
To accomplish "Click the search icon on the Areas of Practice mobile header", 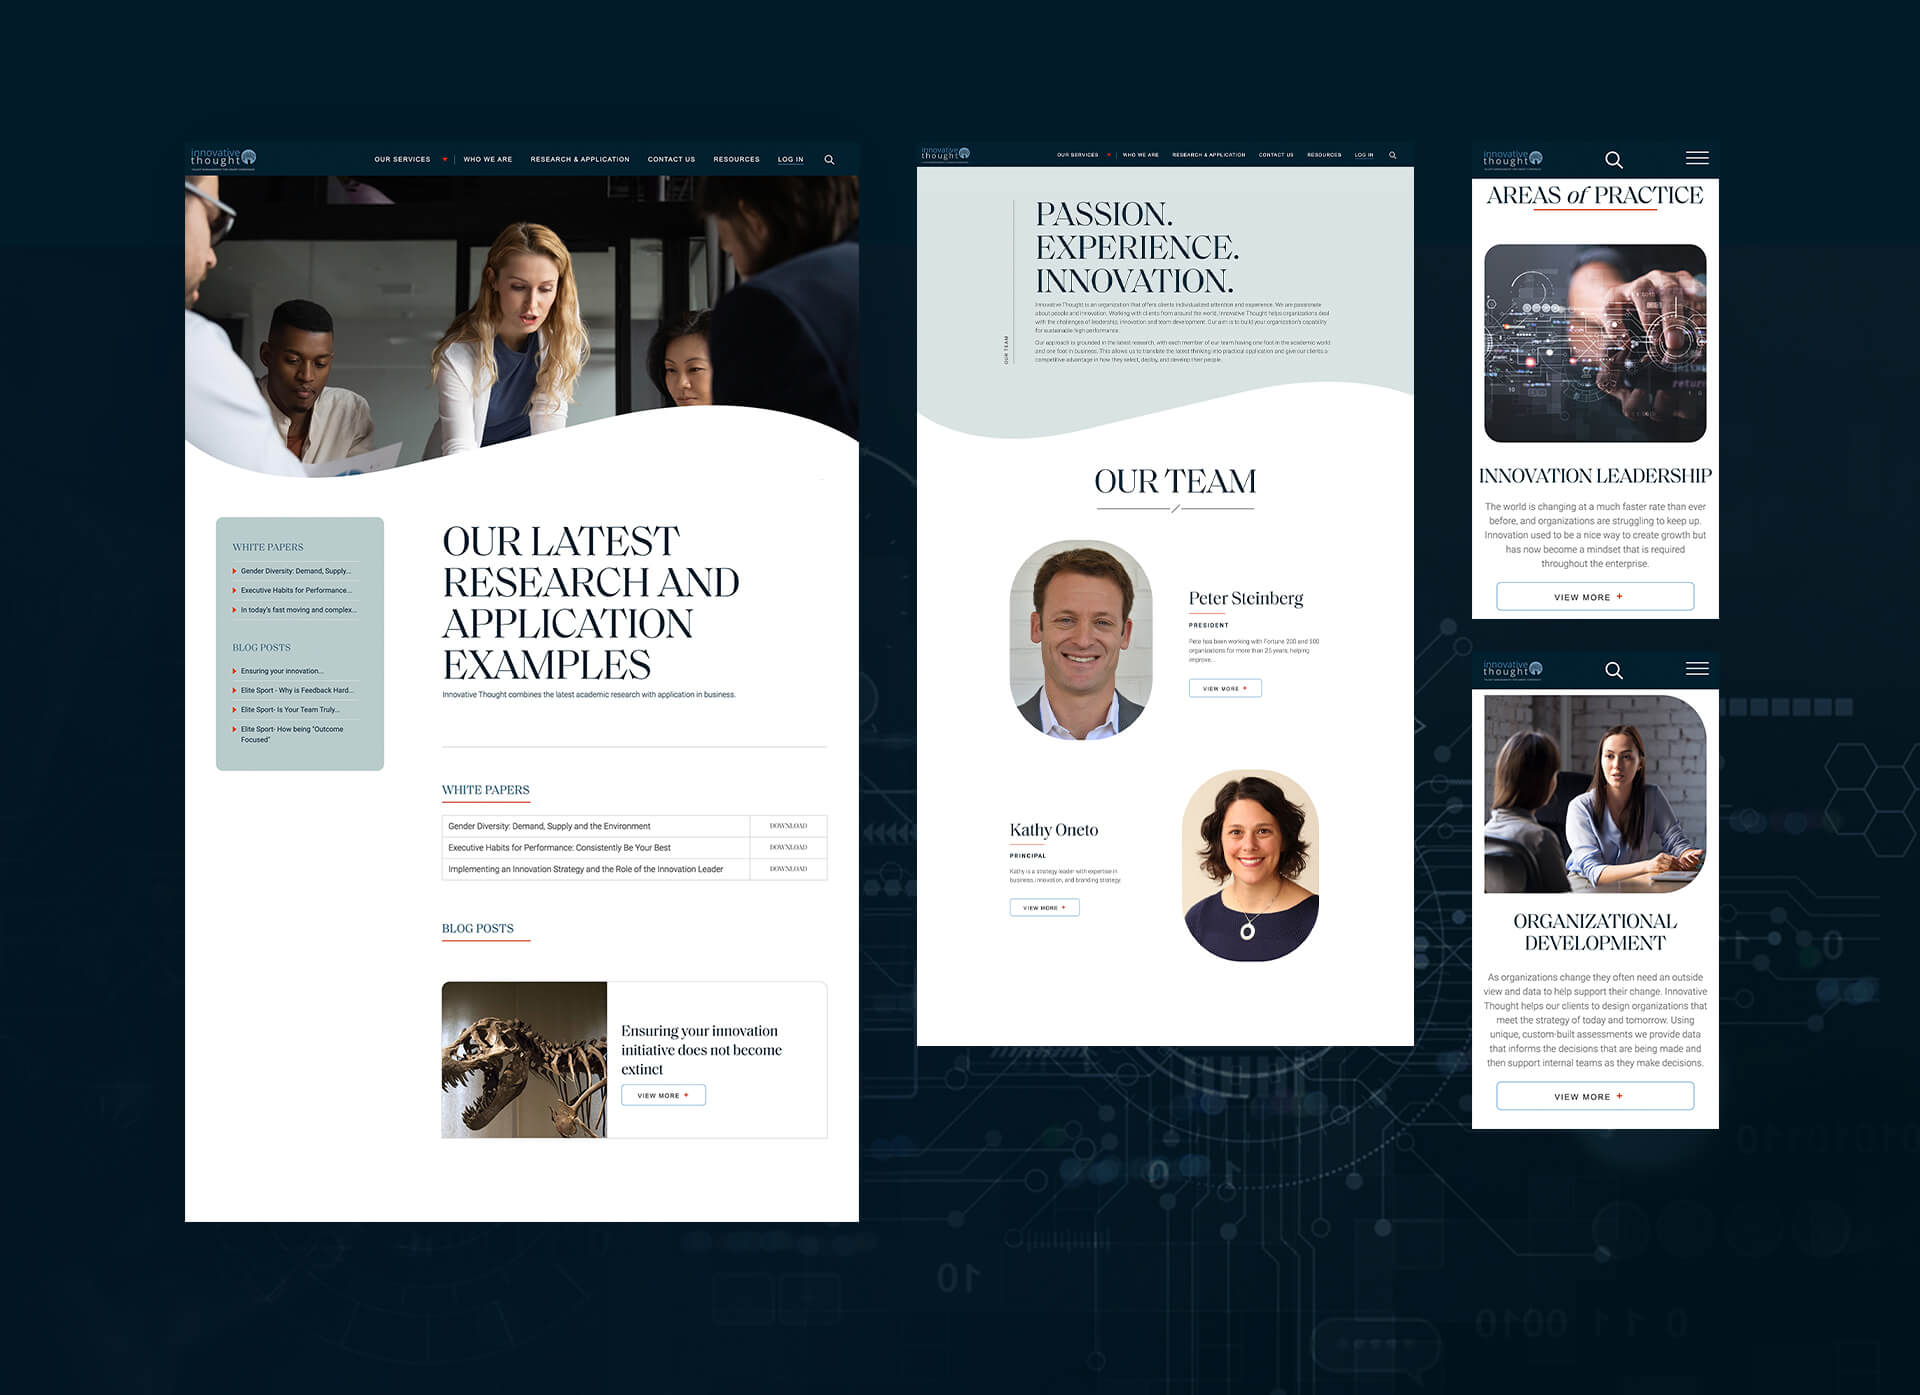I will pyautogui.click(x=1613, y=159).
